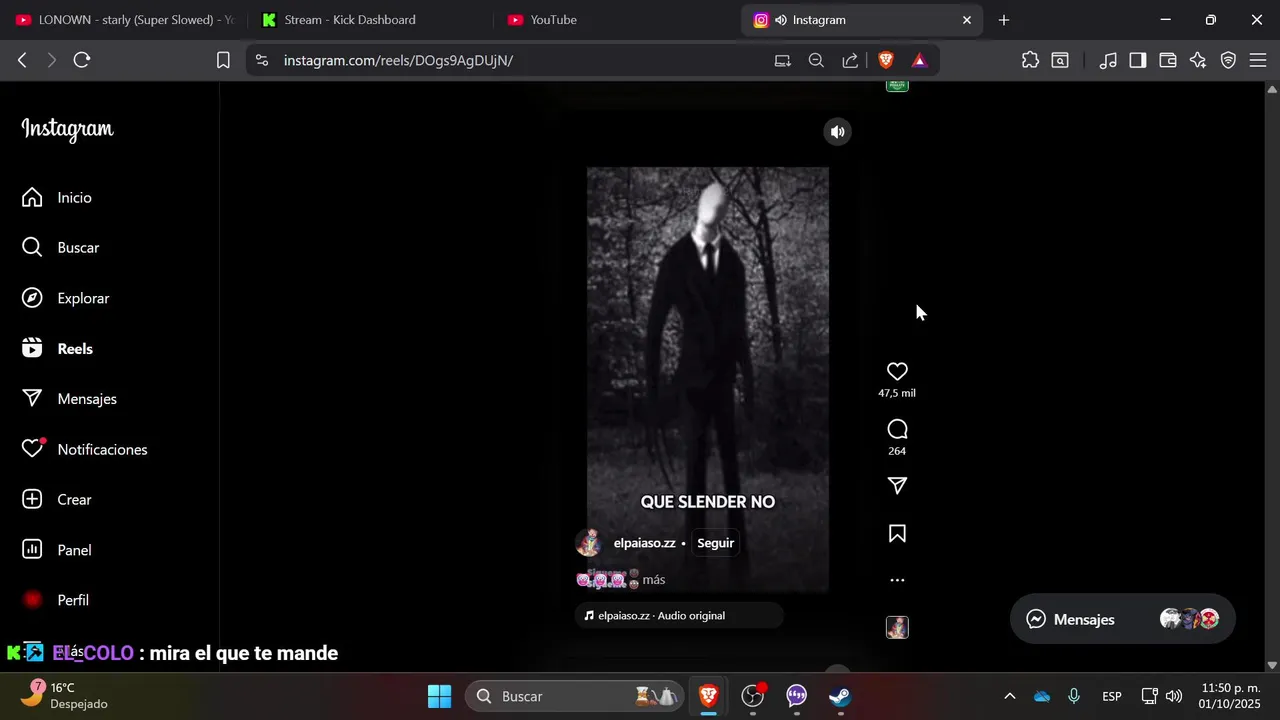Open the zoom magnifier in address bar

[816, 60]
